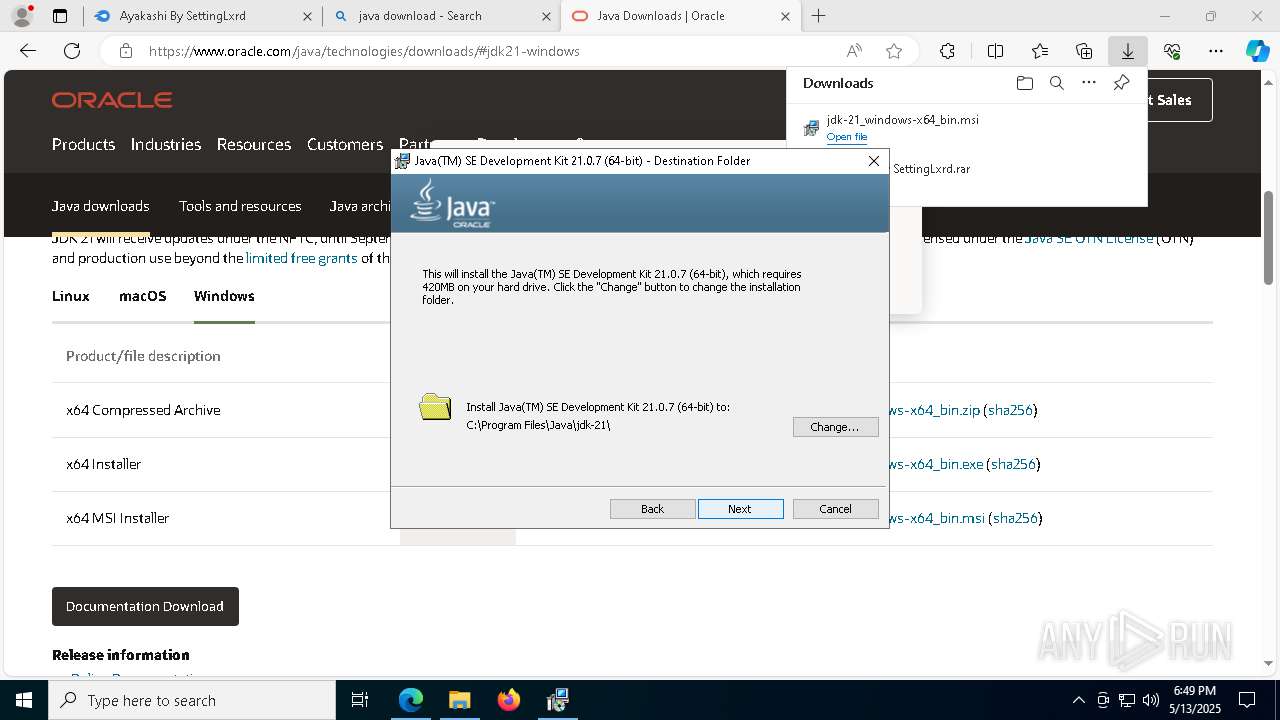Viewport: 1280px width, 720px height.
Task: Select Java downloads sub-navigation tab
Action: point(101,206)
